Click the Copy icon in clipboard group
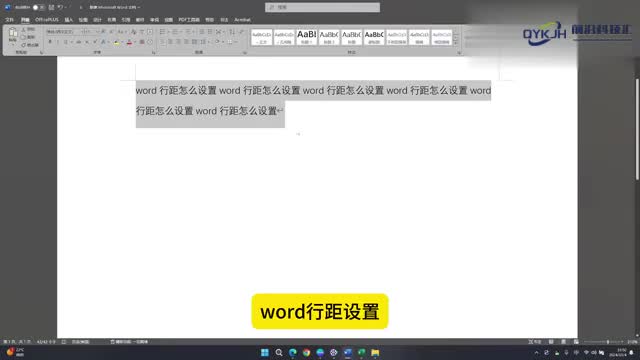Viewport: 640px width, 360px height. click(x=23, y=37)
